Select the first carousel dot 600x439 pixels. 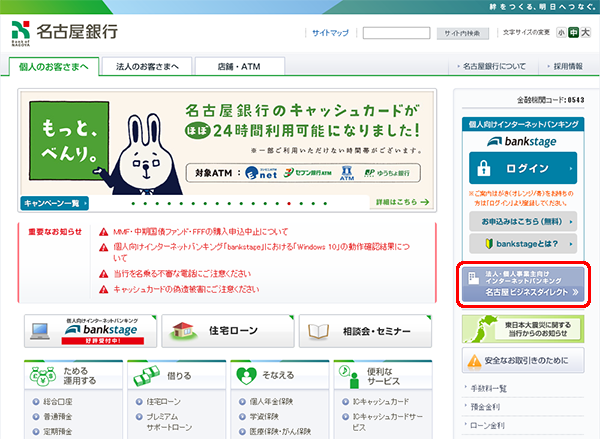pyautogui.click(x=133, y=204)
